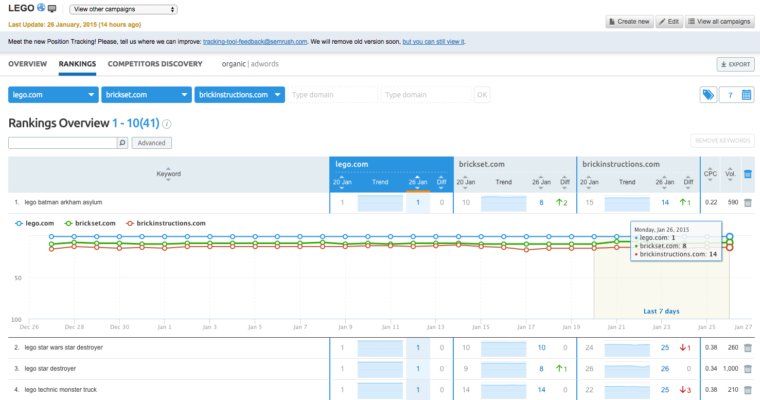Toggle lego.com series in chart legend
This screenshot has width=760, height=400.
34,223
